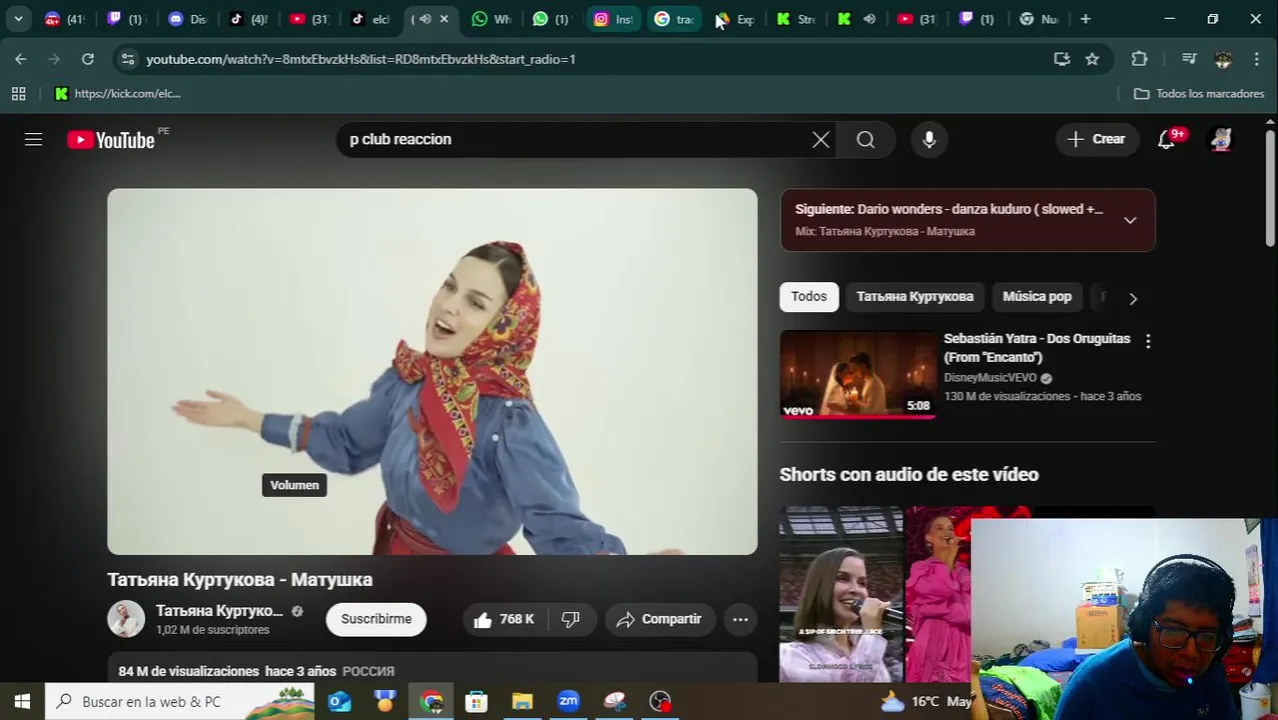Switch to the first WhatsApp tab

pyautogui.click(x=491, y=19)
